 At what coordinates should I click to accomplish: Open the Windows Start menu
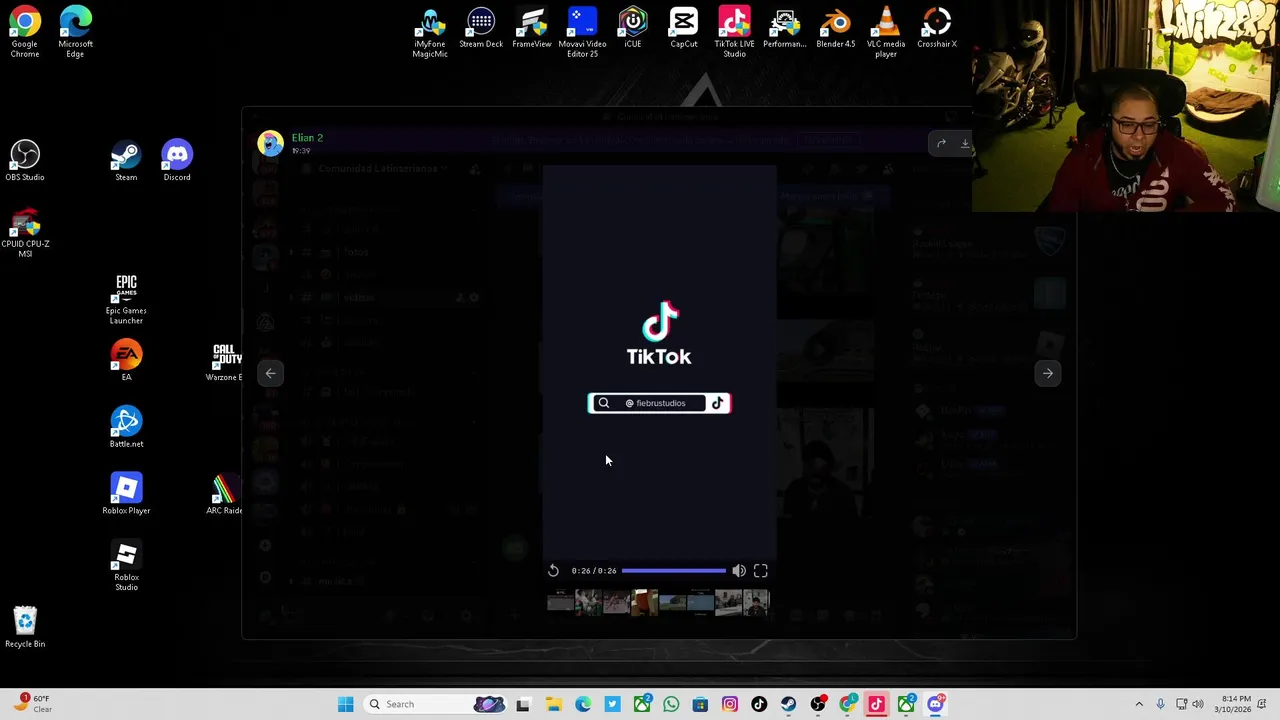coord(345,704)
